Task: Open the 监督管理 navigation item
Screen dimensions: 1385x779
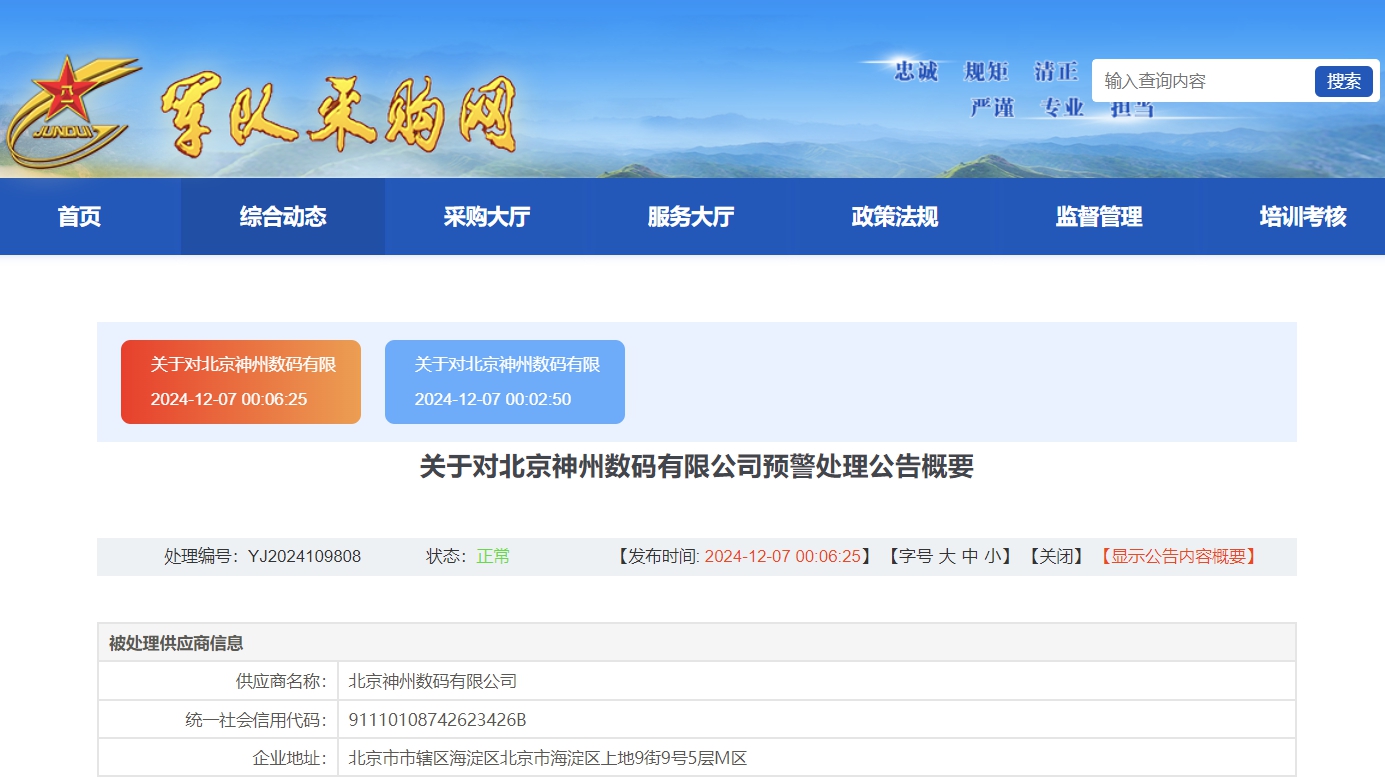Action: (1099, 217)
